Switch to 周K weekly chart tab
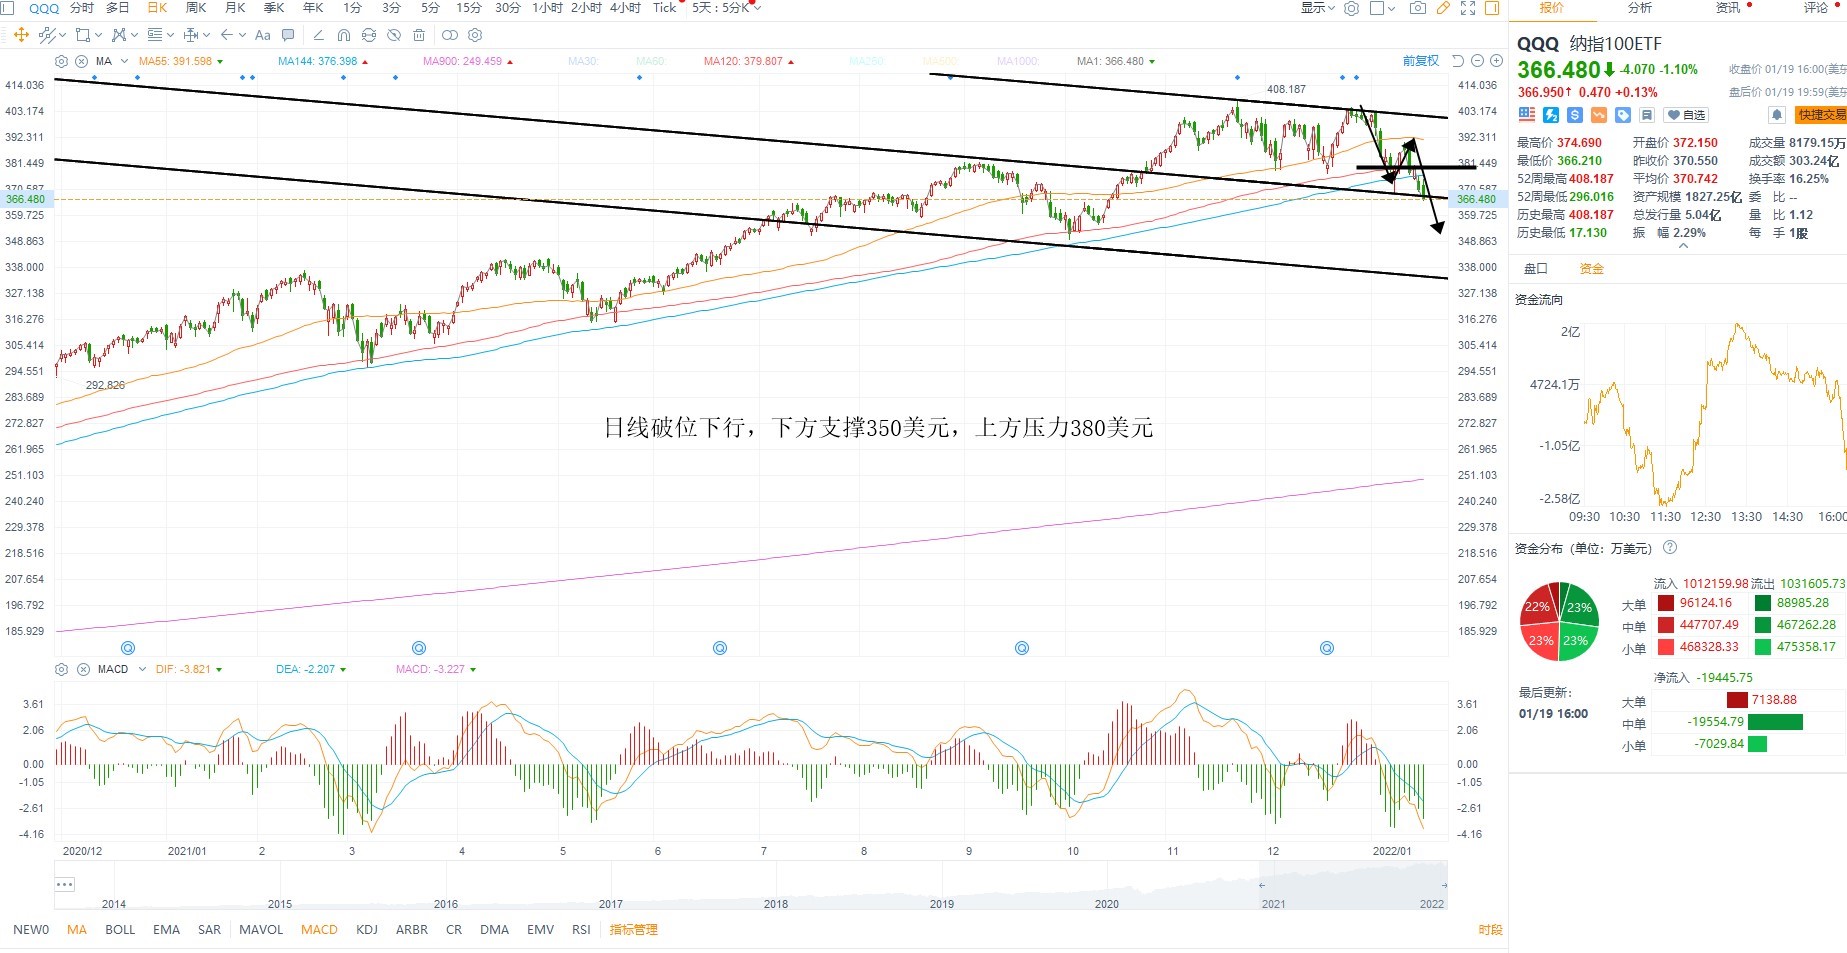Image resolution: width=1847 pixels, height=953 pixels. [196, 8]
